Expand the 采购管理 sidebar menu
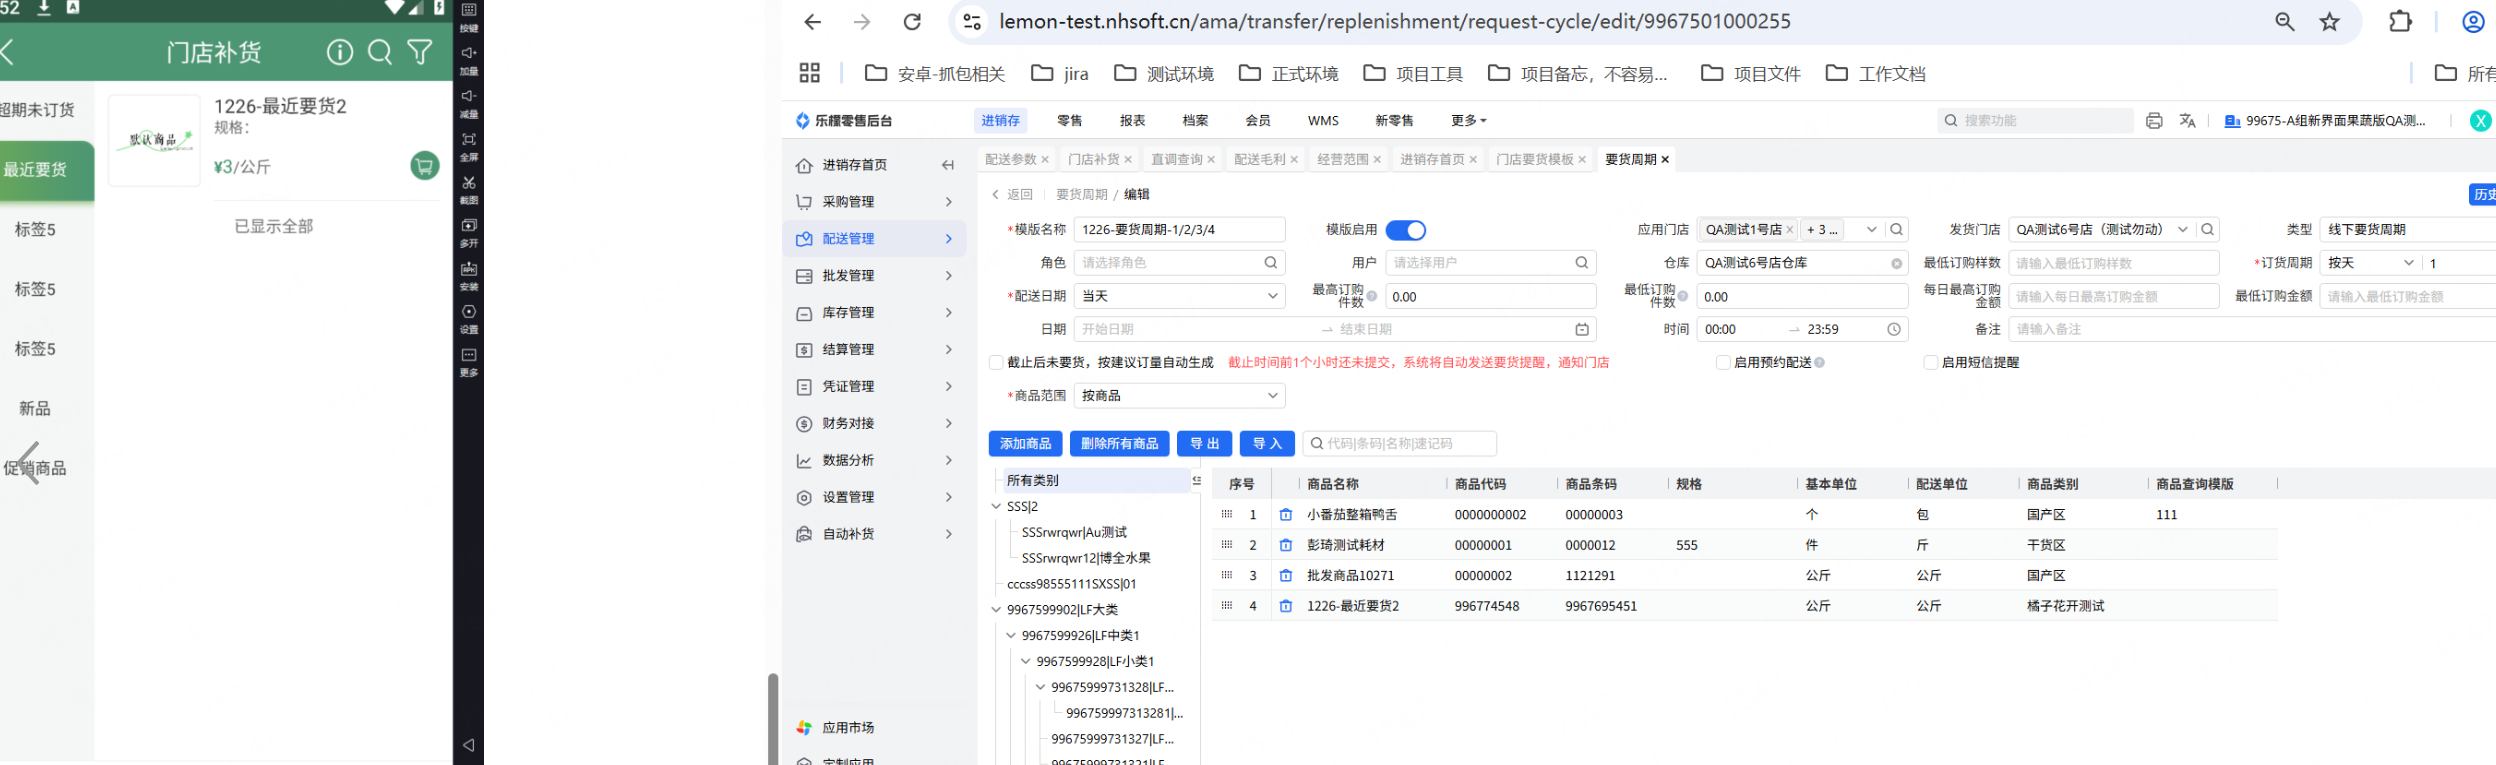Viewport: 2496px width, 765px height. [x=875, y=202]
